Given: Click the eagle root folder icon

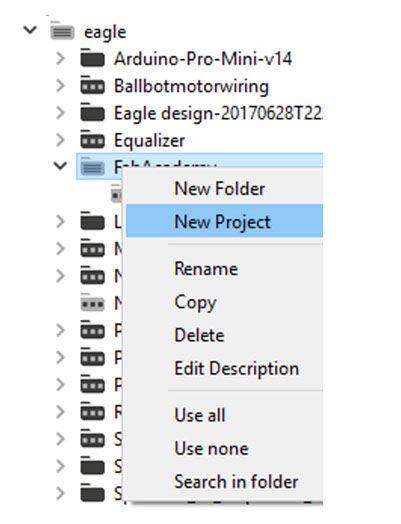Looking at the screenshot, I should click(x=62, y=32).
